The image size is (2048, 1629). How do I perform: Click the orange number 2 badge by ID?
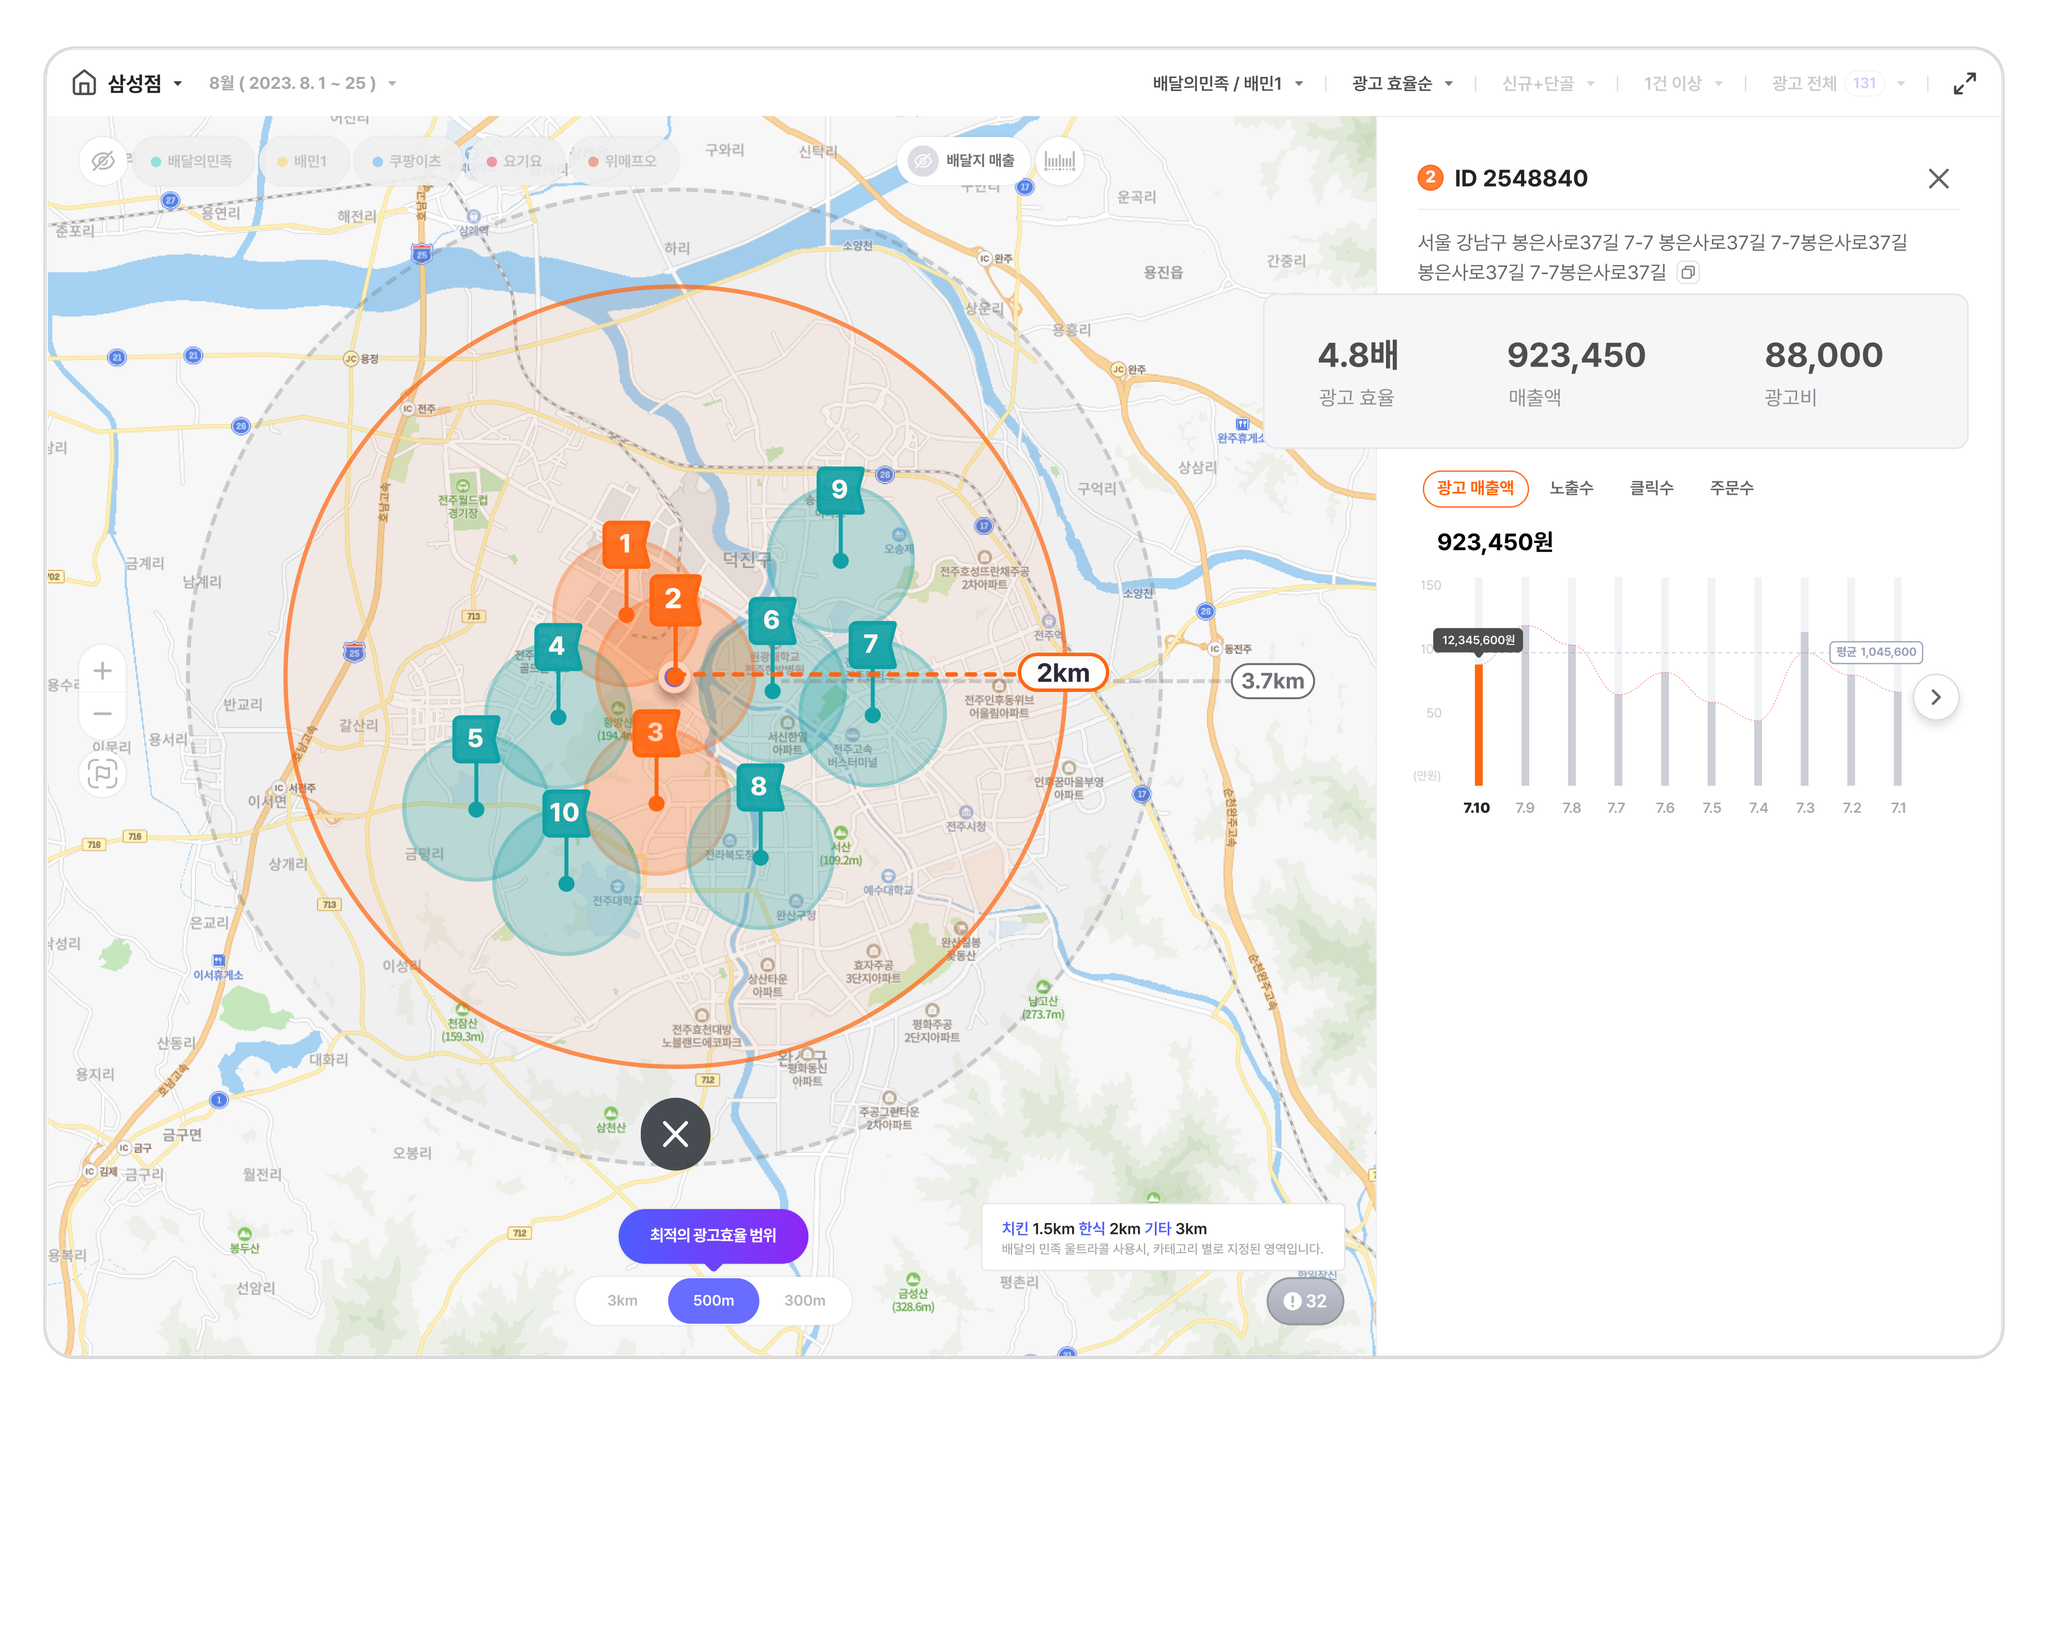coord(1430,178)
